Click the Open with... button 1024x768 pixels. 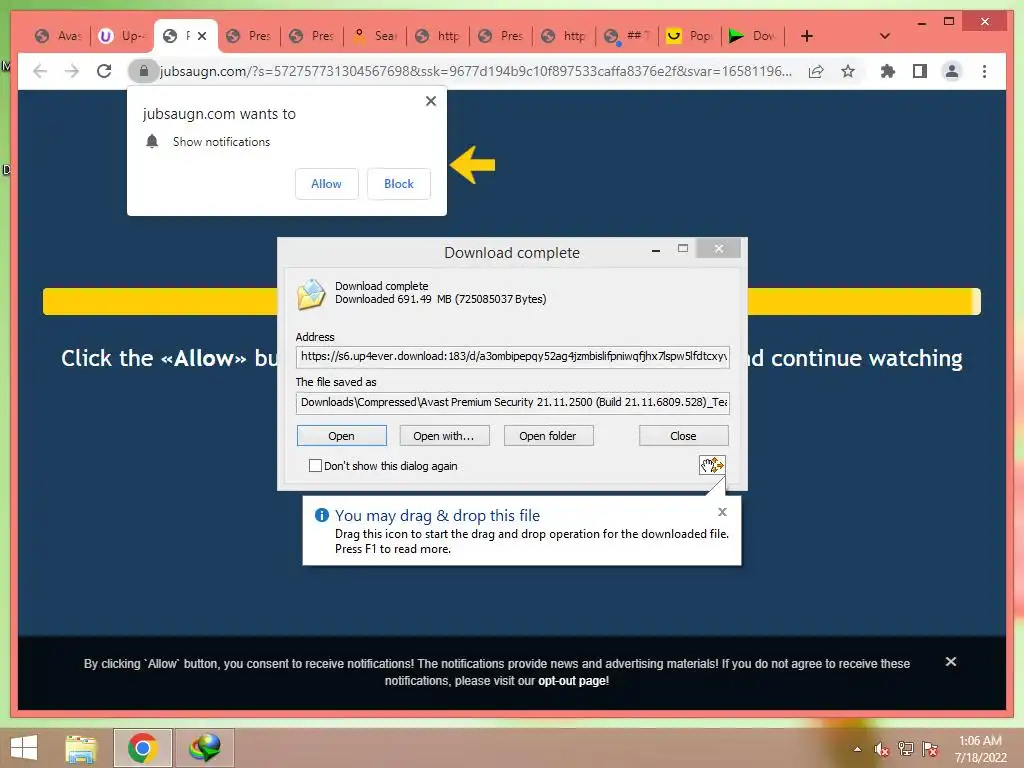444,436
